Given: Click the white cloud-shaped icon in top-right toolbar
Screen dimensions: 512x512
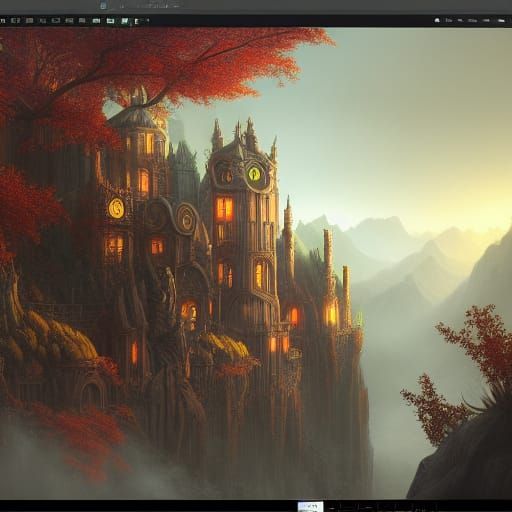Looking at the screenshot, I should (x=437, y=20).
